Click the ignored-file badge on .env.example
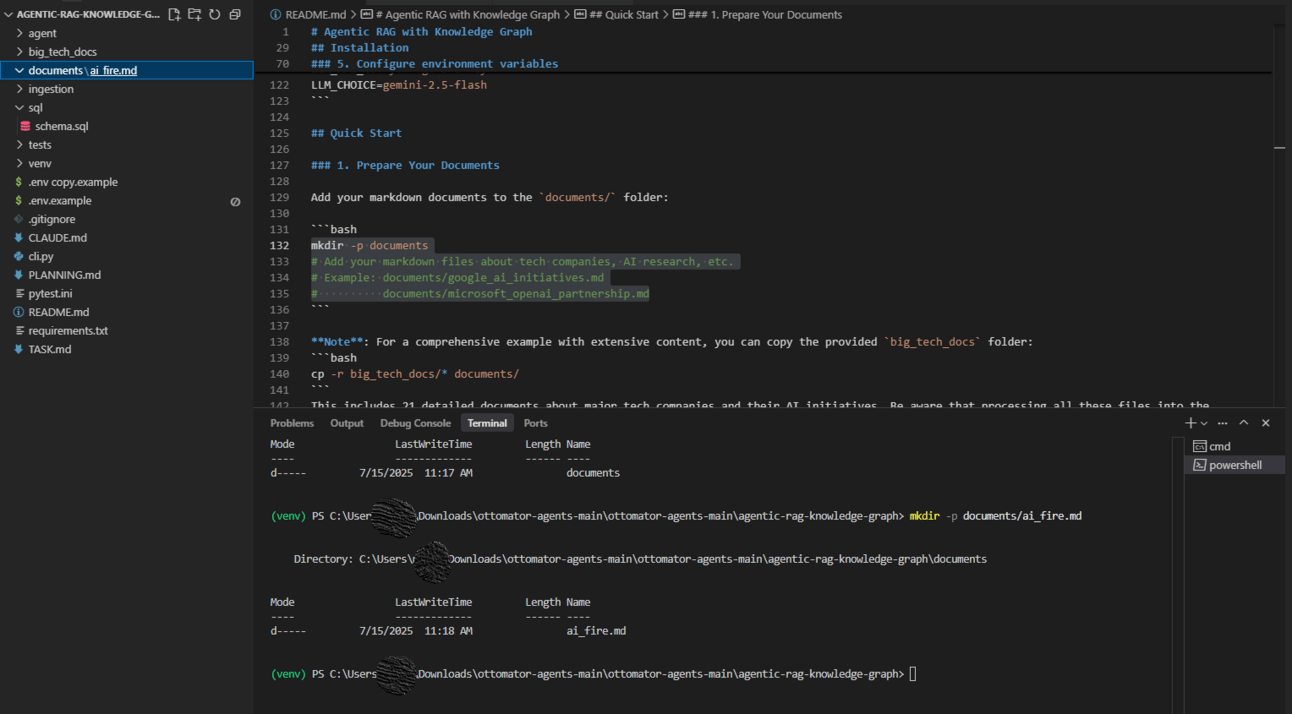The height and width of the screenshot is (714, 1292). click(x=235, y=201)
